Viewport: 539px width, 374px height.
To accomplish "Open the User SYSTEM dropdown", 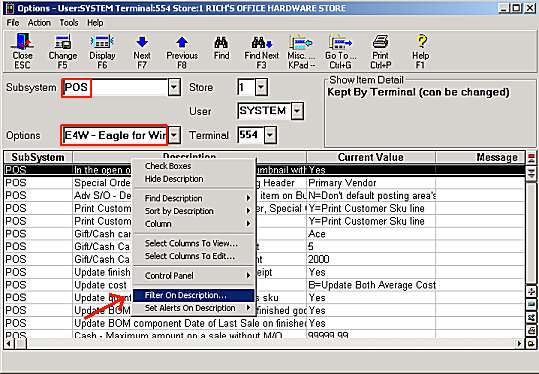I will click(x=297, y=111).
